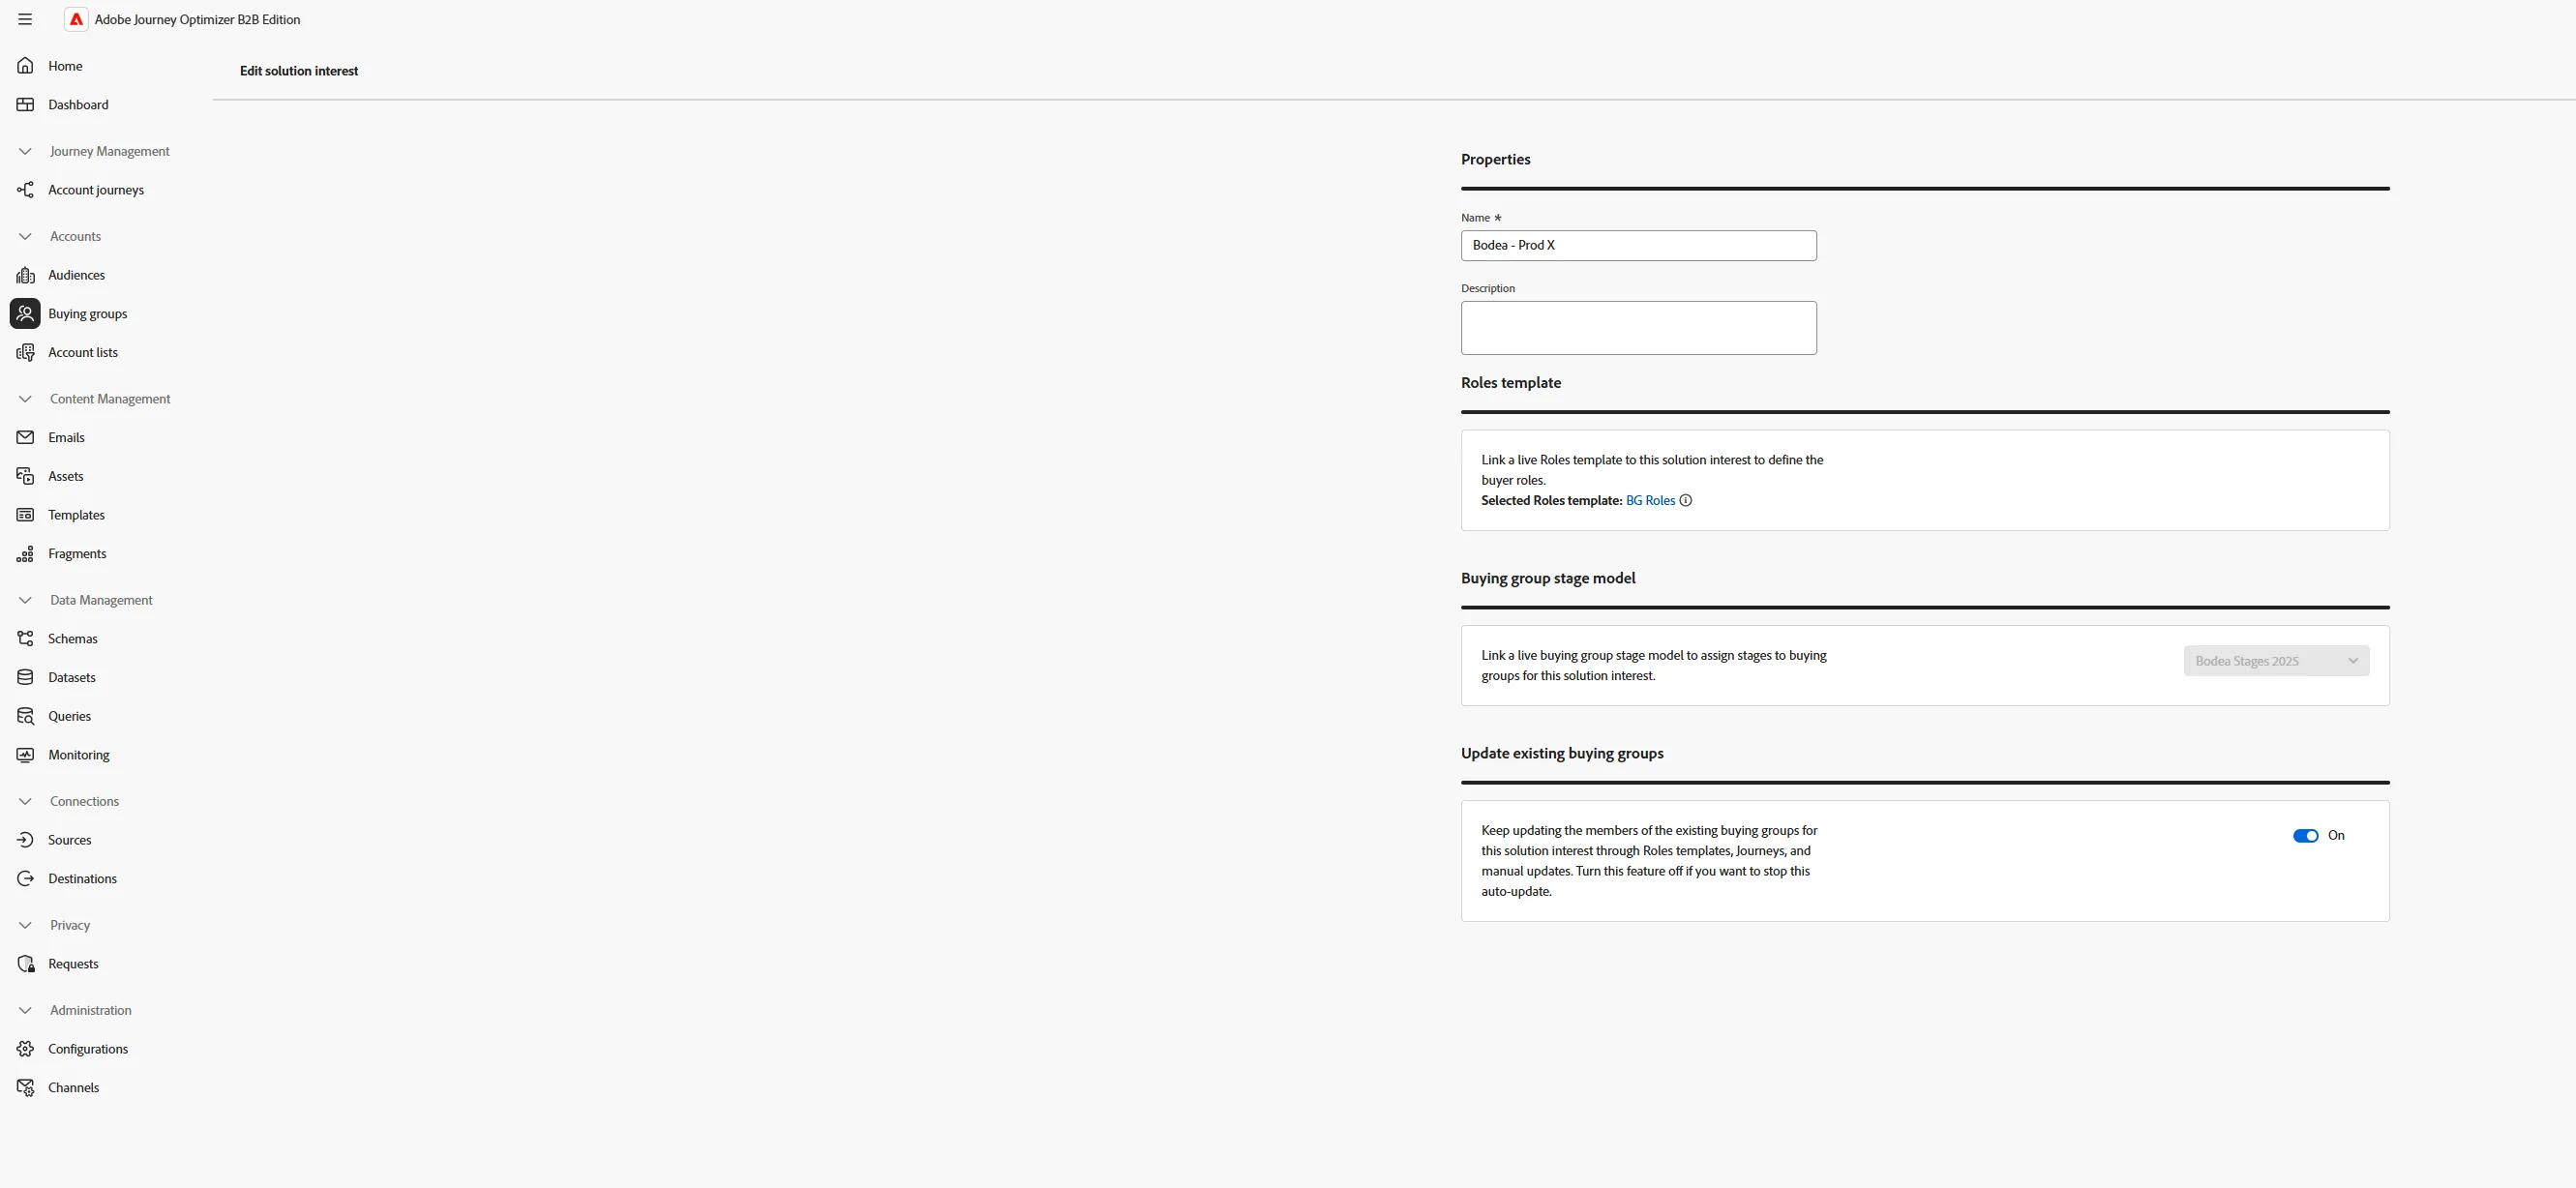Image resolution: width=2576 pixels, height=1188 pixels.
Task: Click the Adobe logo icon
Action: click(76, 19)
